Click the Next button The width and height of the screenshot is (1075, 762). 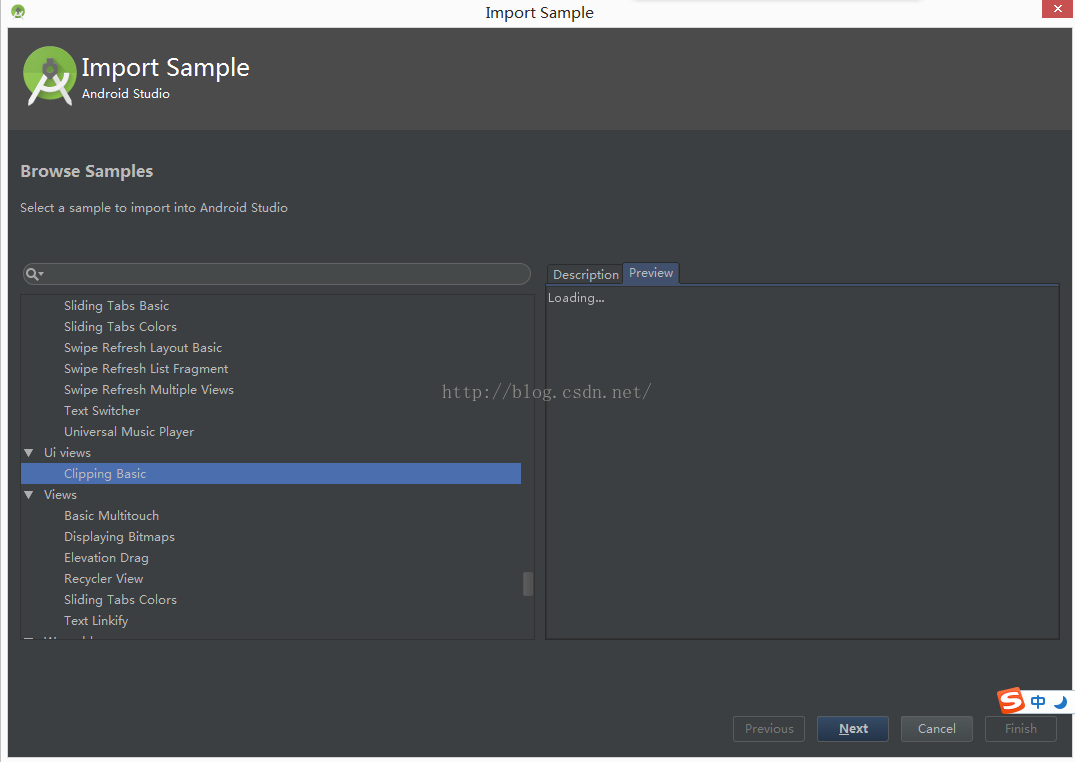coord(853,728)
